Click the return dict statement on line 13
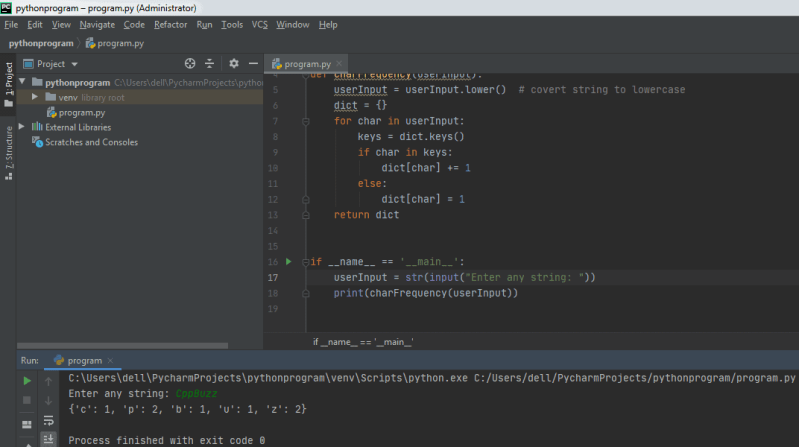The width and height of the screenshot is (799, 447). (x=366, y=215)
